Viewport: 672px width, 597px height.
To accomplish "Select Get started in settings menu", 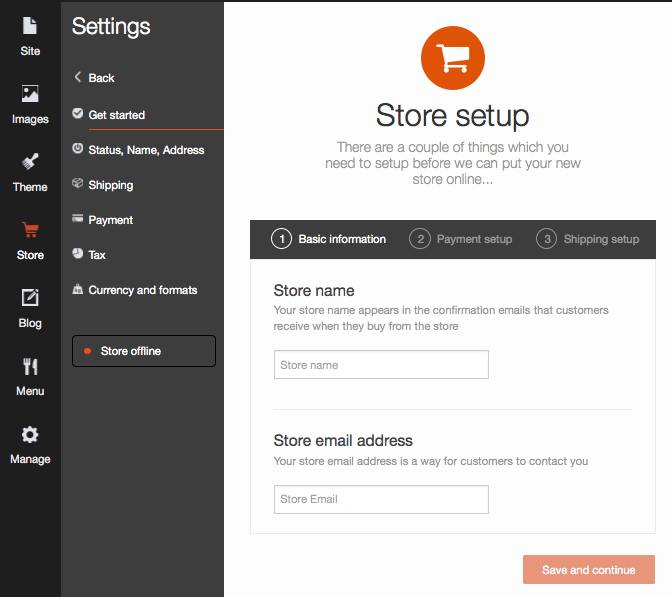I will point(117,115).
